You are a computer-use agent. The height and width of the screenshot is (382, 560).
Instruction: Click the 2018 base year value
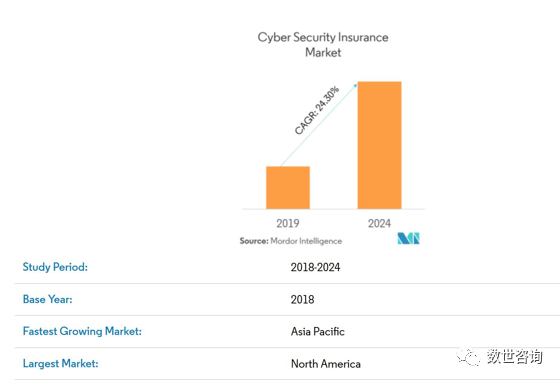click(x=302, y=300)
